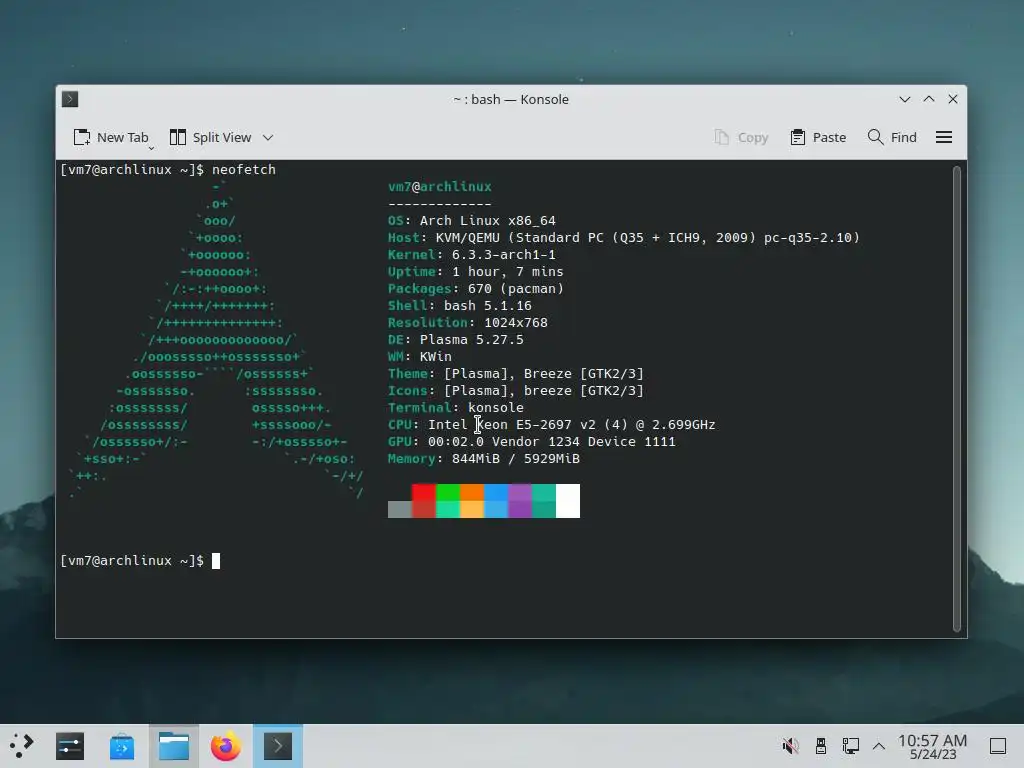Click the white color block in neofetch output
1024x768 pixels.
coord(568,501)
